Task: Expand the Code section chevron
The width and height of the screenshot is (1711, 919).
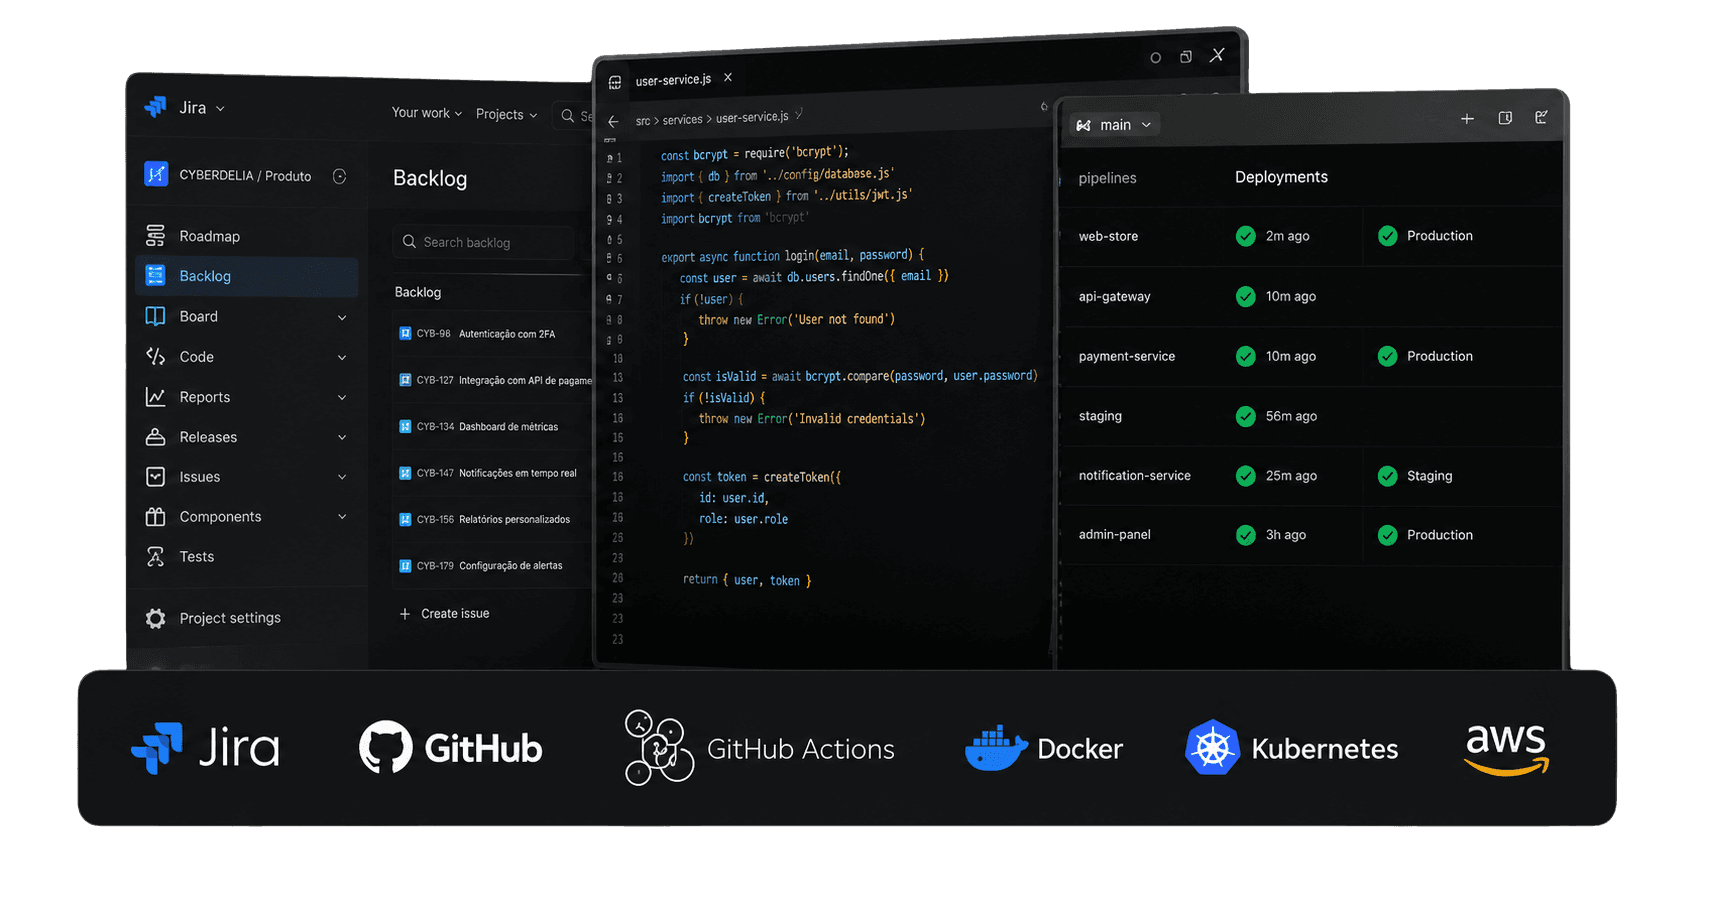Action: (342, 357)
